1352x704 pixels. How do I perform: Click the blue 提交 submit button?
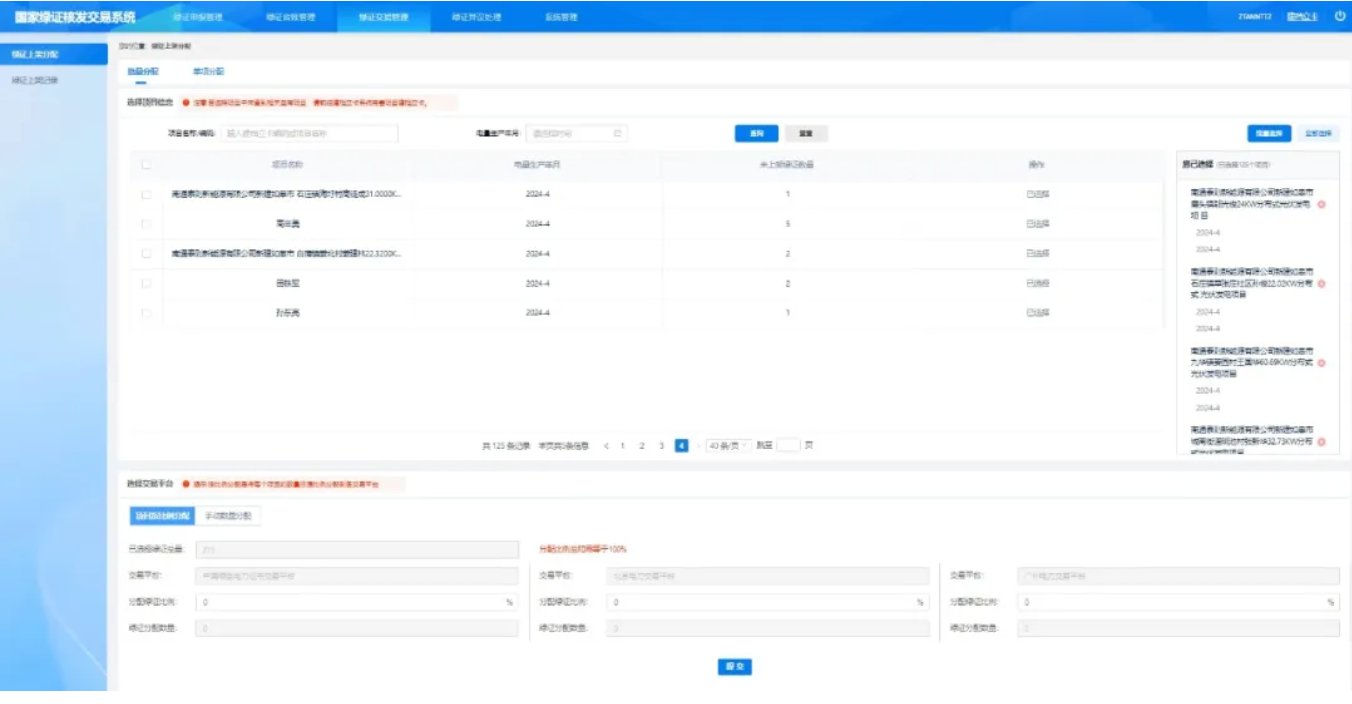[735, 667]
